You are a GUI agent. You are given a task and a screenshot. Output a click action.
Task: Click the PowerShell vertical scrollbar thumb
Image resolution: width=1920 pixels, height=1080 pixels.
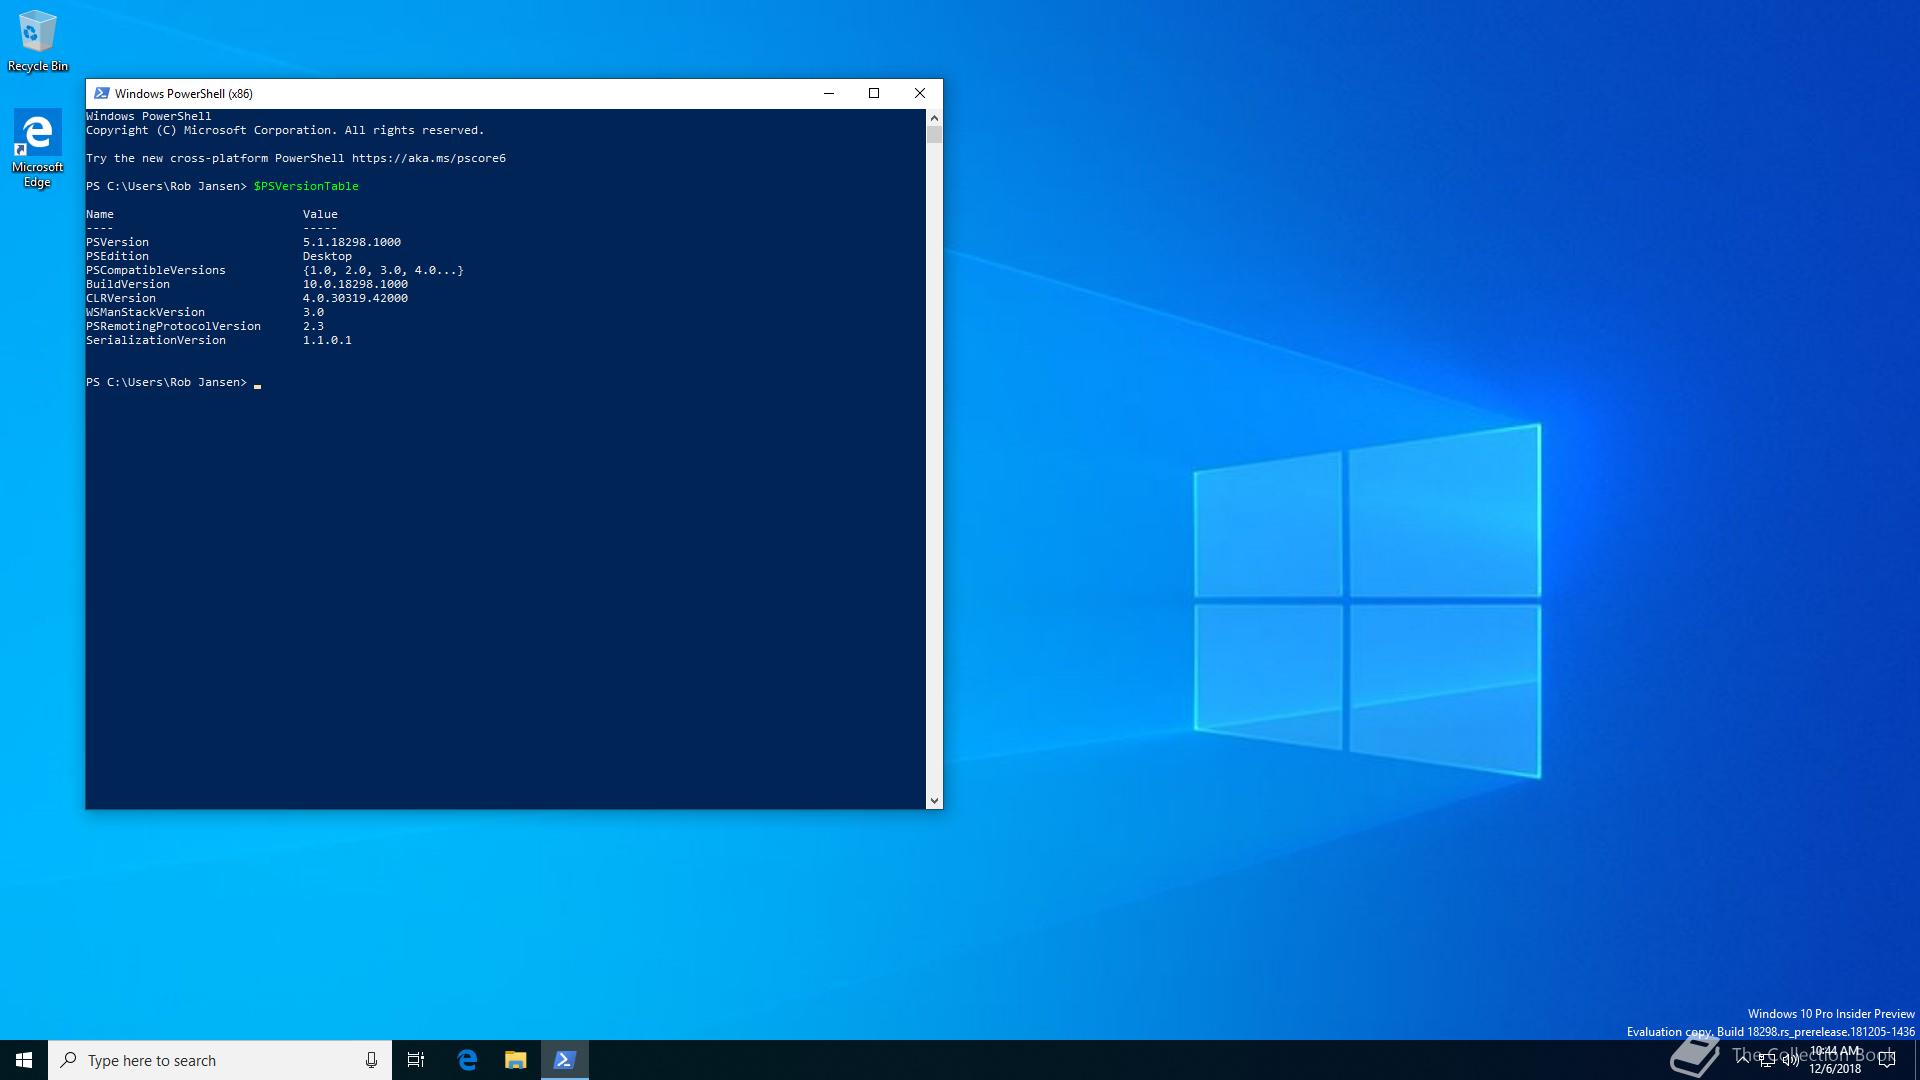(x=934, y=135)
